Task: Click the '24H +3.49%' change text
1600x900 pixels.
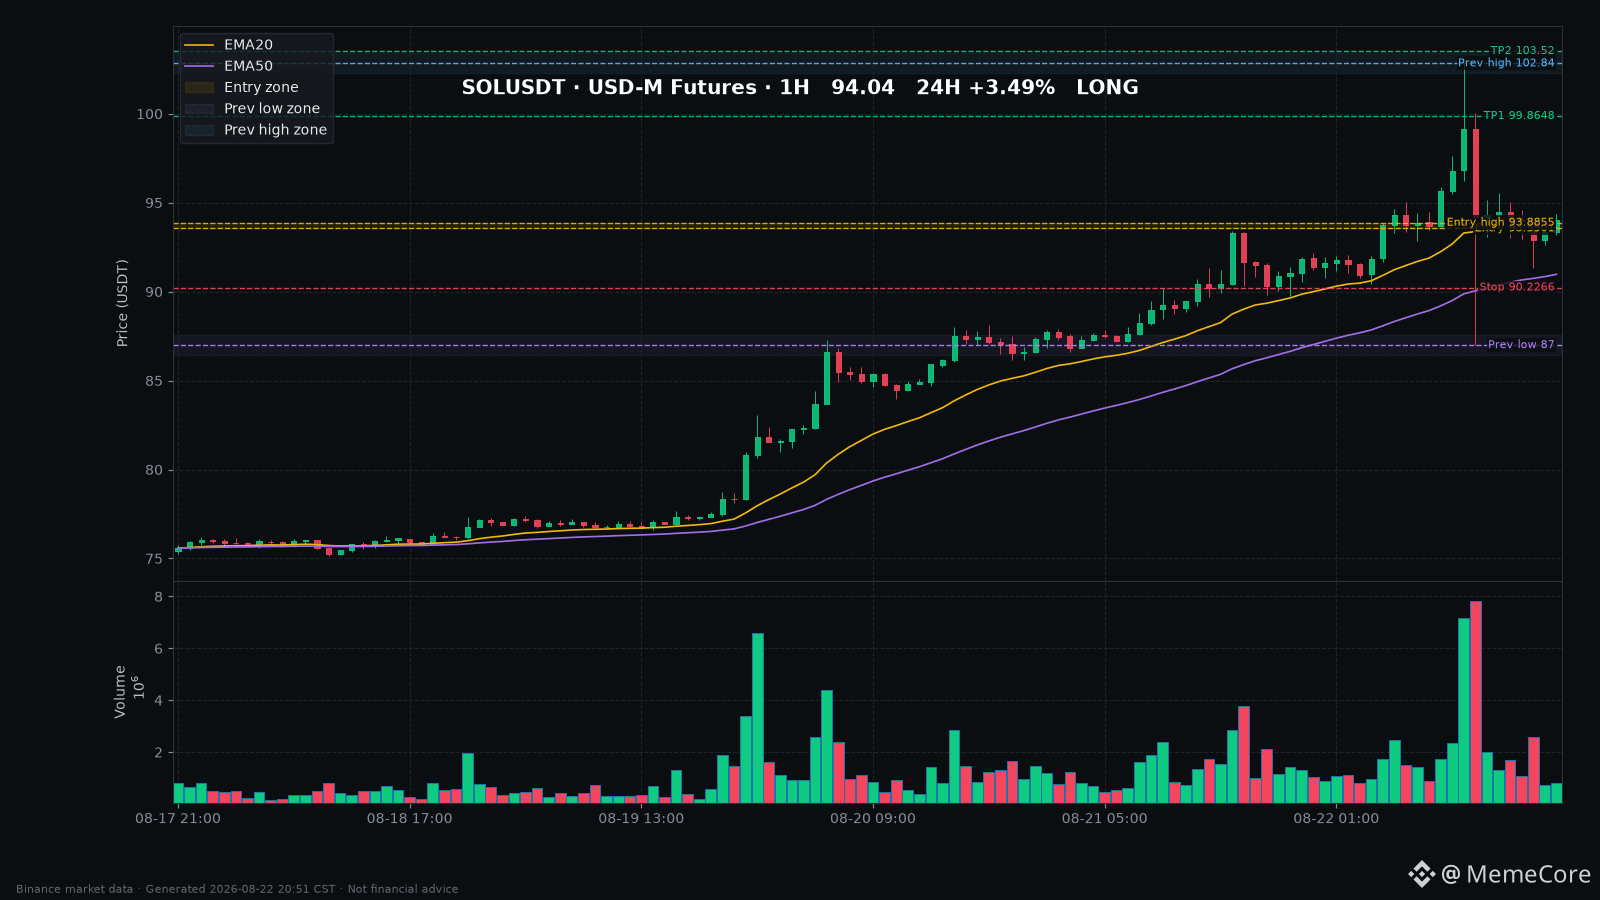Action: [985, 87]
